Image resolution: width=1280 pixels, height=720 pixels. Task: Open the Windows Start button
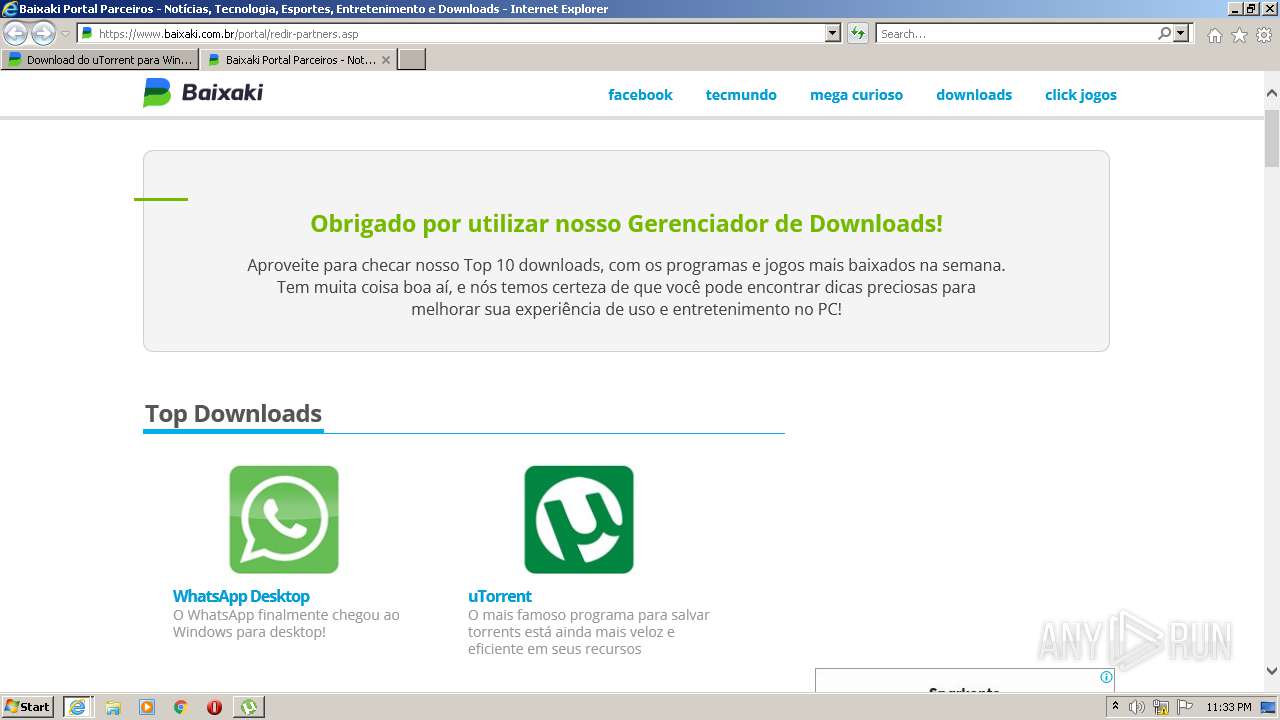pyautogui.click(x=28, y=707)
